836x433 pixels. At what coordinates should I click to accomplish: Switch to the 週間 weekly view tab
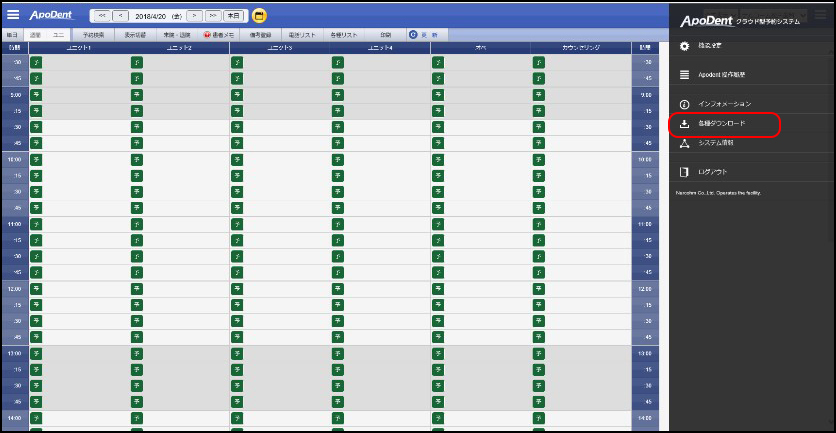pos(36,34)
